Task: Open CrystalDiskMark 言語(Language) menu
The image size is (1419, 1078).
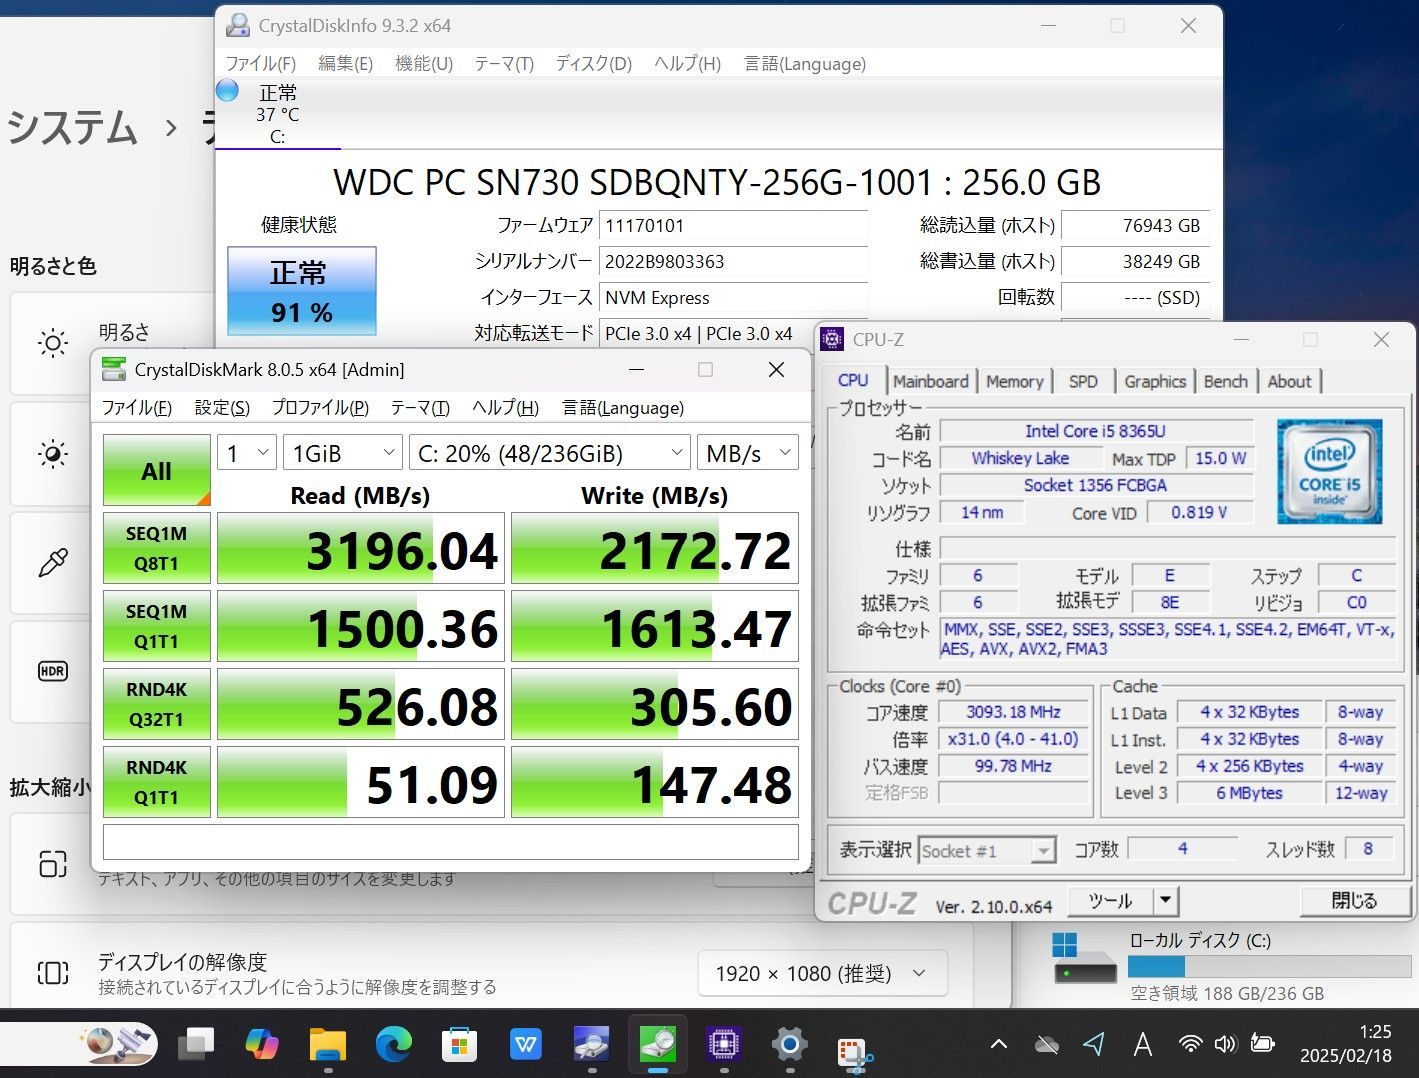Action: [x=623, y=408]
